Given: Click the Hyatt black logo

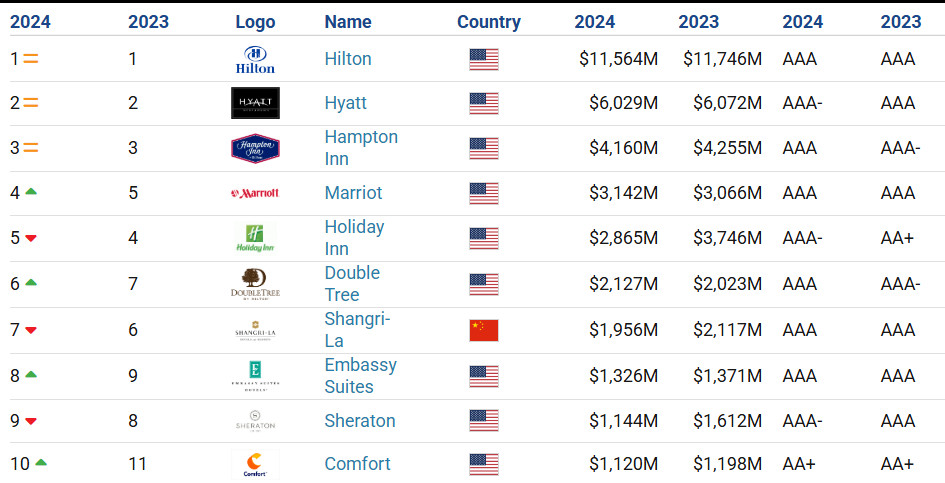Looking at the screenshot, I should [x=255, y=103].
